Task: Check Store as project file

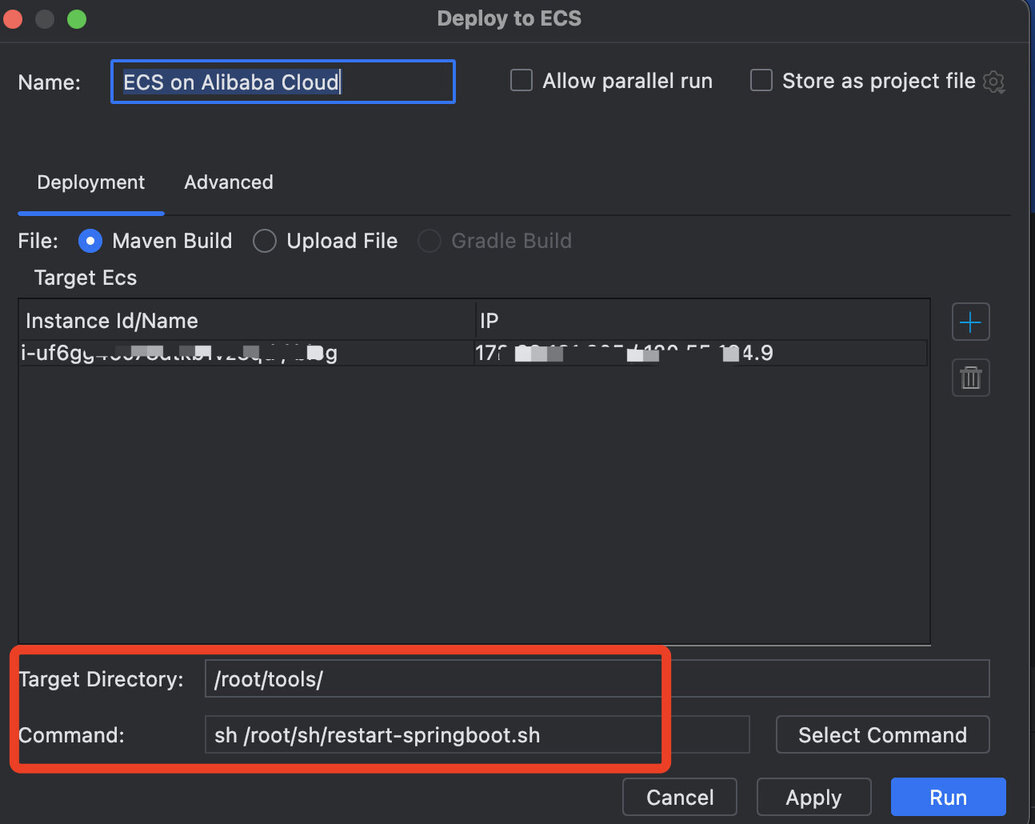Action: pyautogui.click(x=761, y=81)
